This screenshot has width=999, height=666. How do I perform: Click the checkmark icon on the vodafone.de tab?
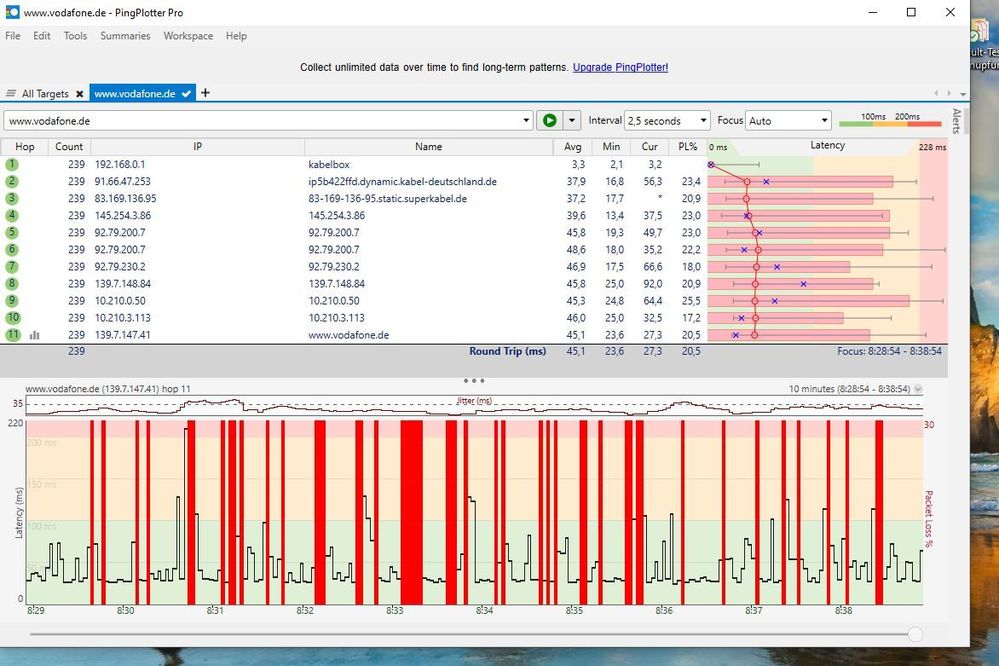pos(186,93)
